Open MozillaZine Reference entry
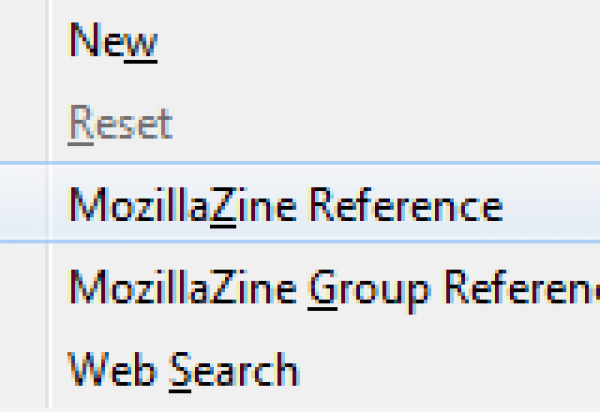The image size is (600, 412). point(285,206)
